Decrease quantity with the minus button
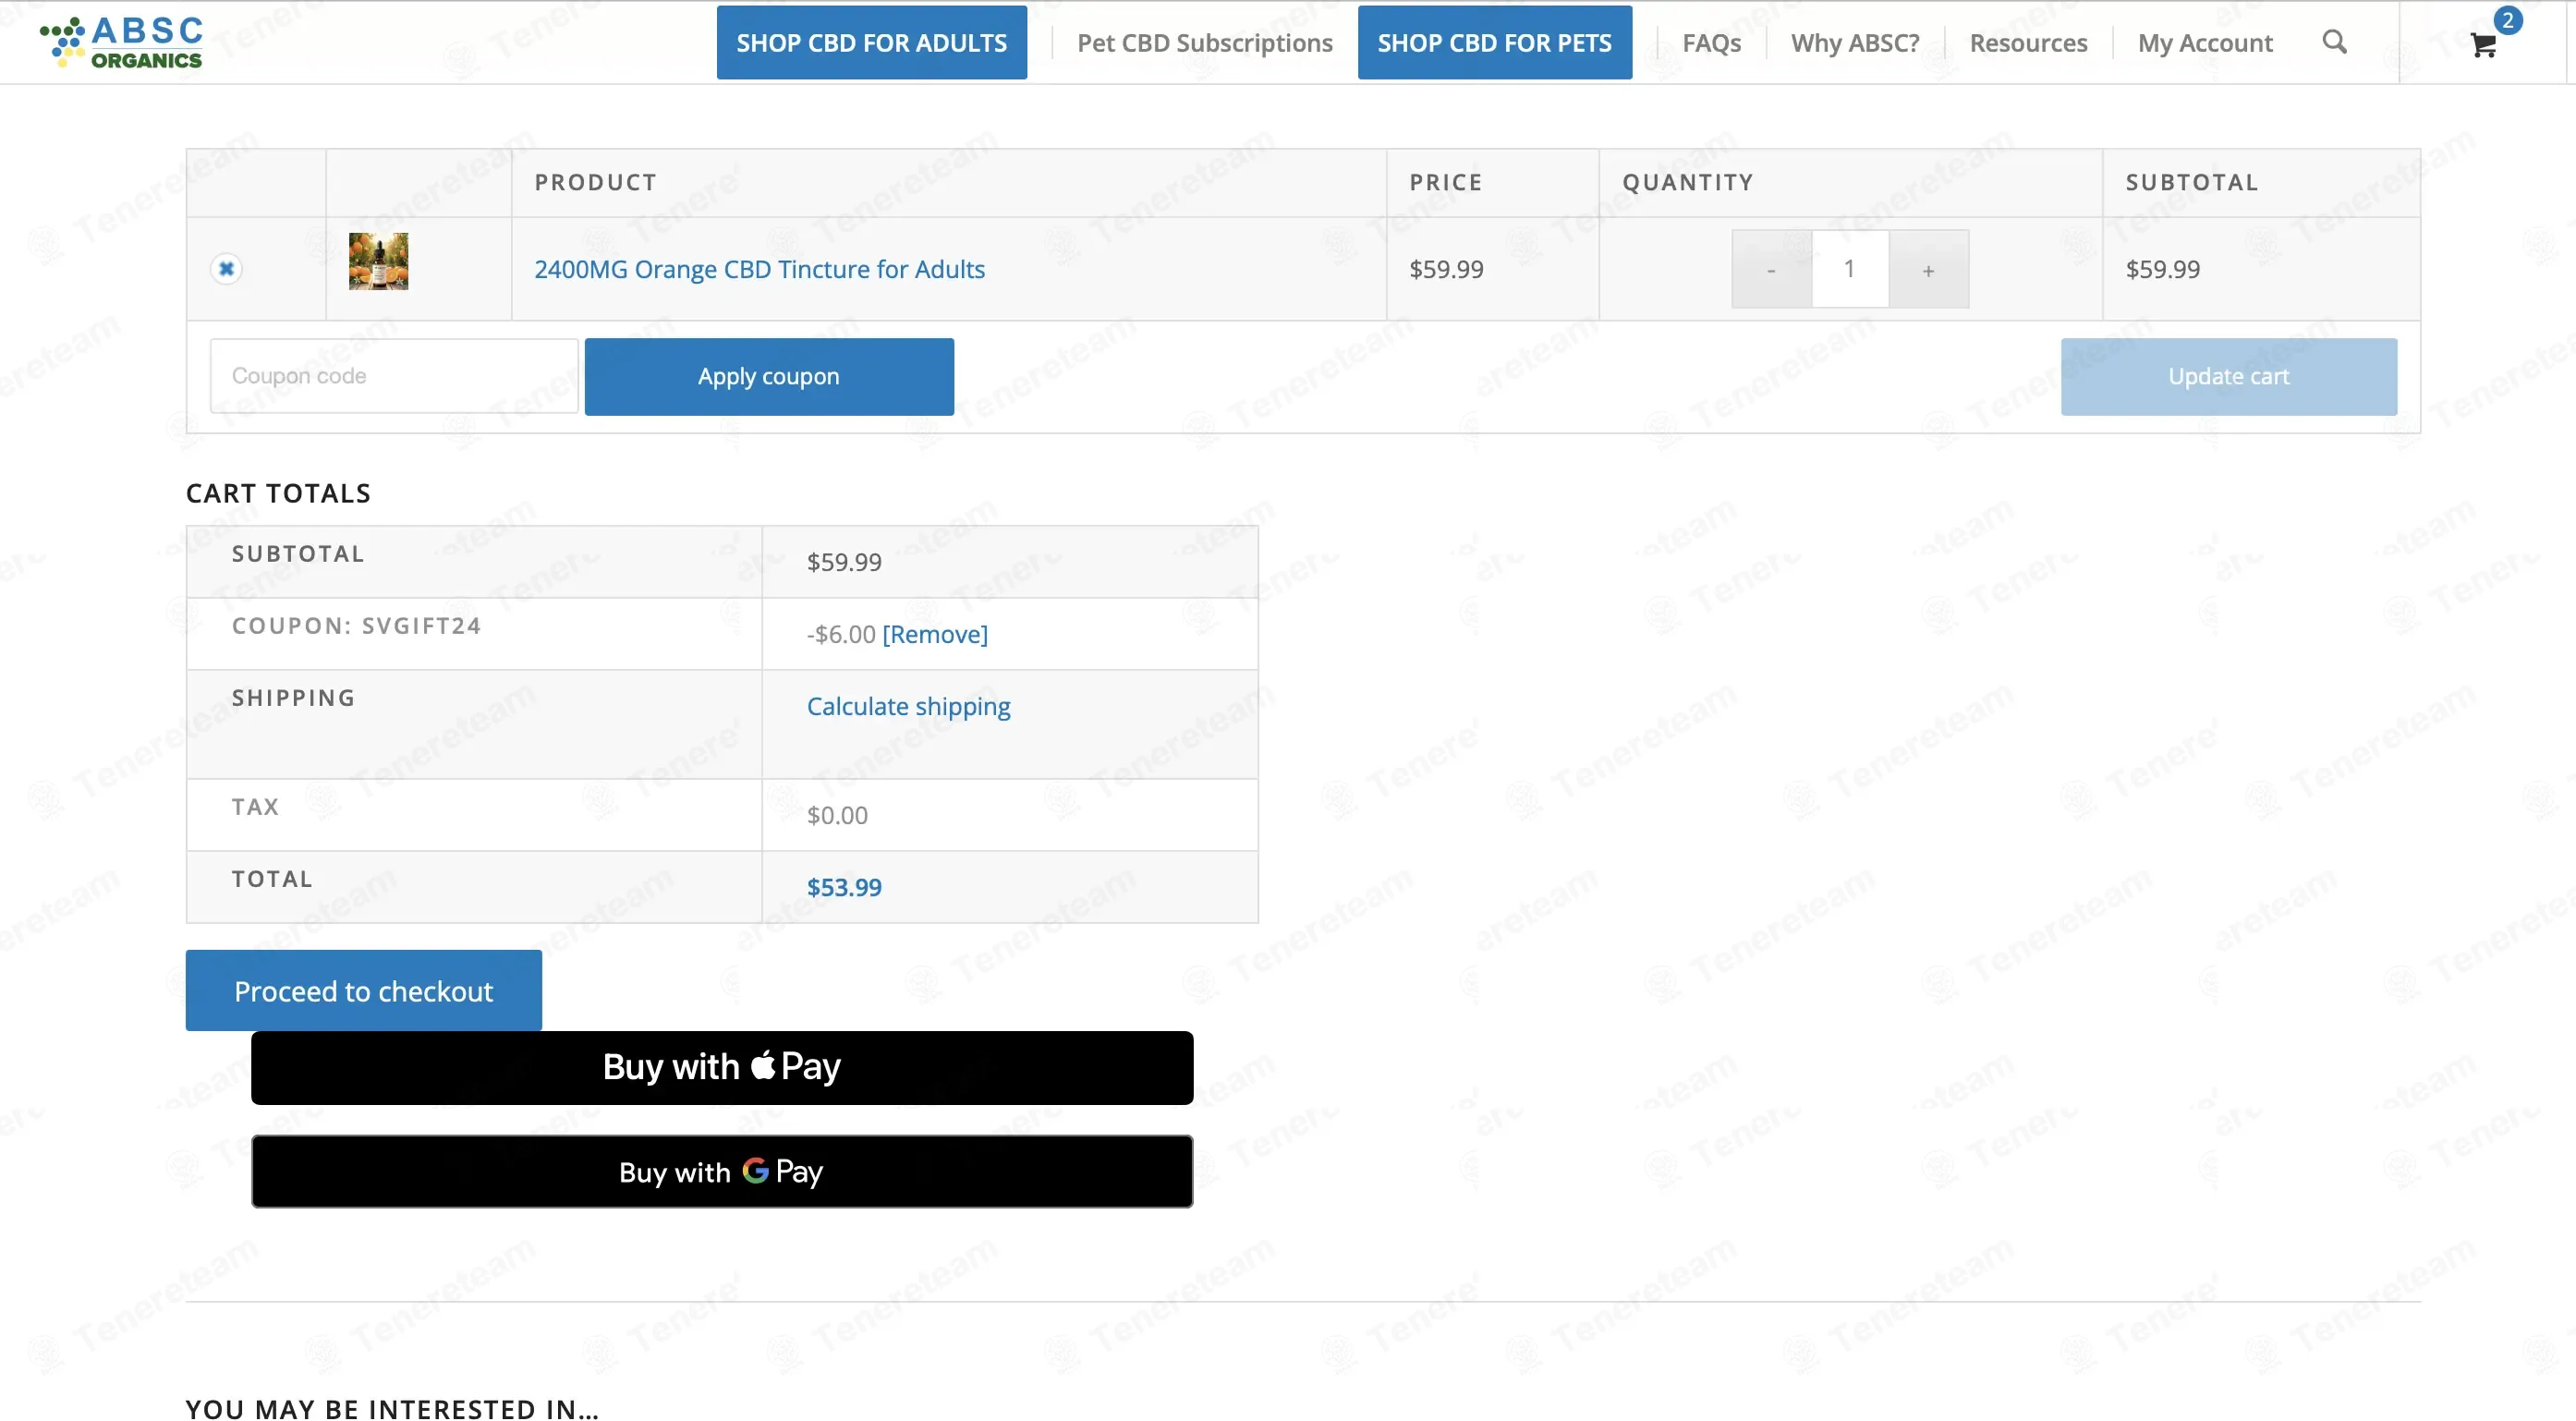This screenshot has width=2576, height=1421. pyautogui.click(x=1771, y=269)
